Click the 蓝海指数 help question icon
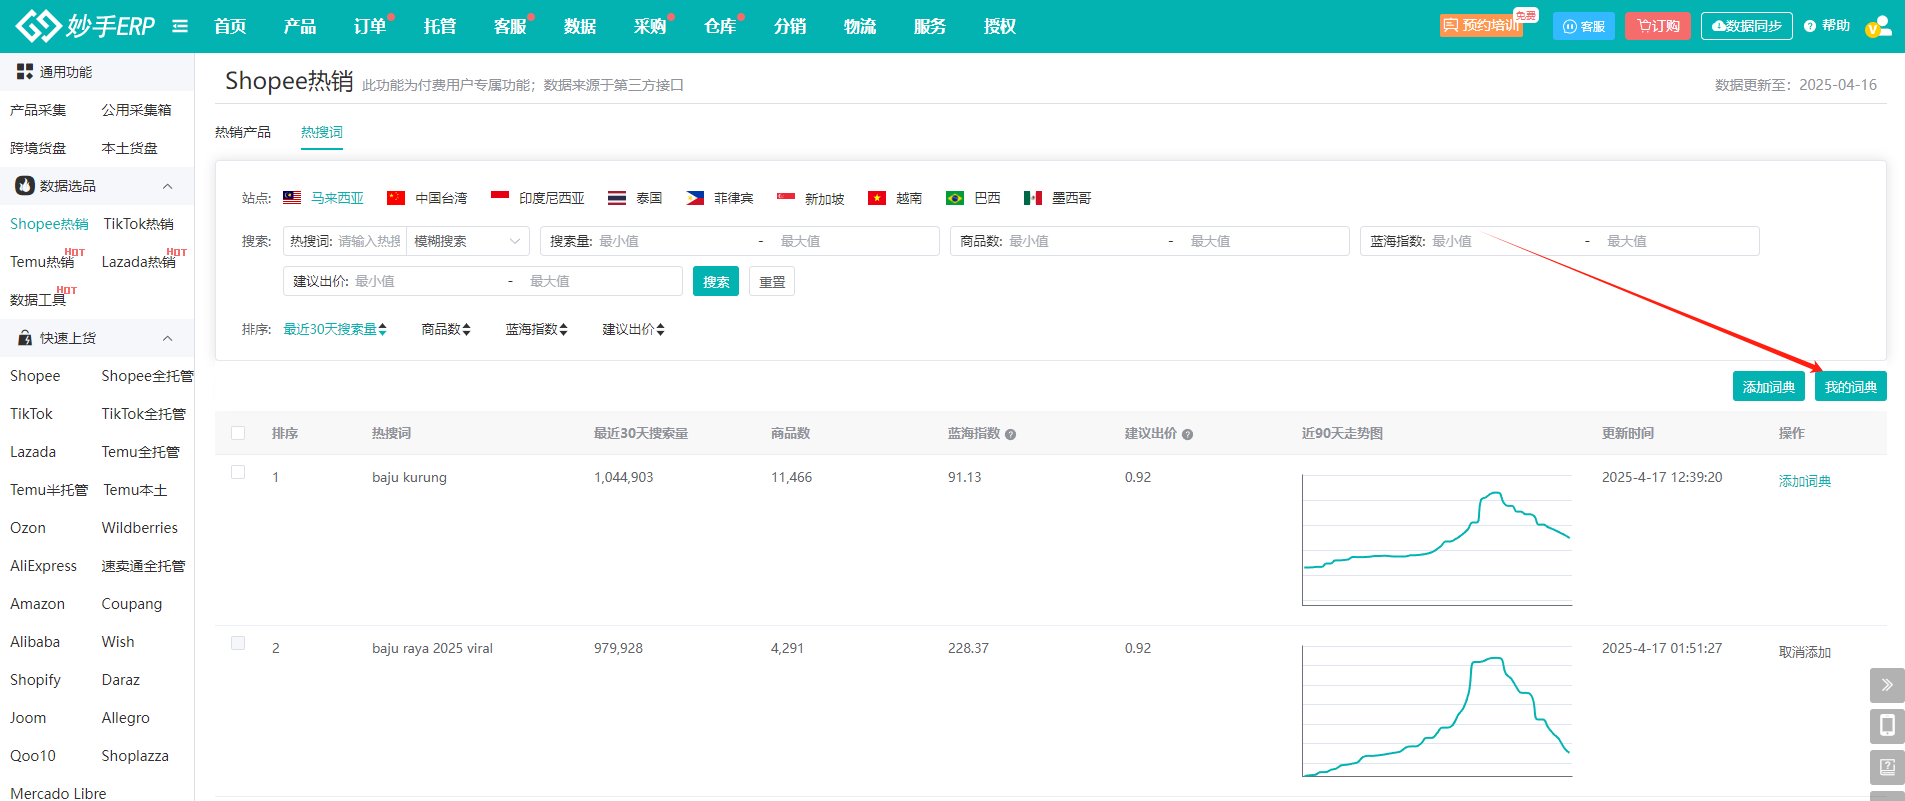 coord(1011,434)
